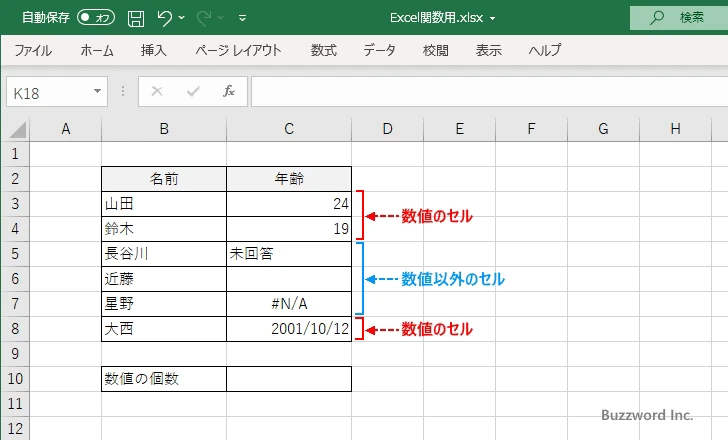Image resolution: width=728 pixels, height=440 pixels.
Task: Select column C header
Action: (289, 129)
